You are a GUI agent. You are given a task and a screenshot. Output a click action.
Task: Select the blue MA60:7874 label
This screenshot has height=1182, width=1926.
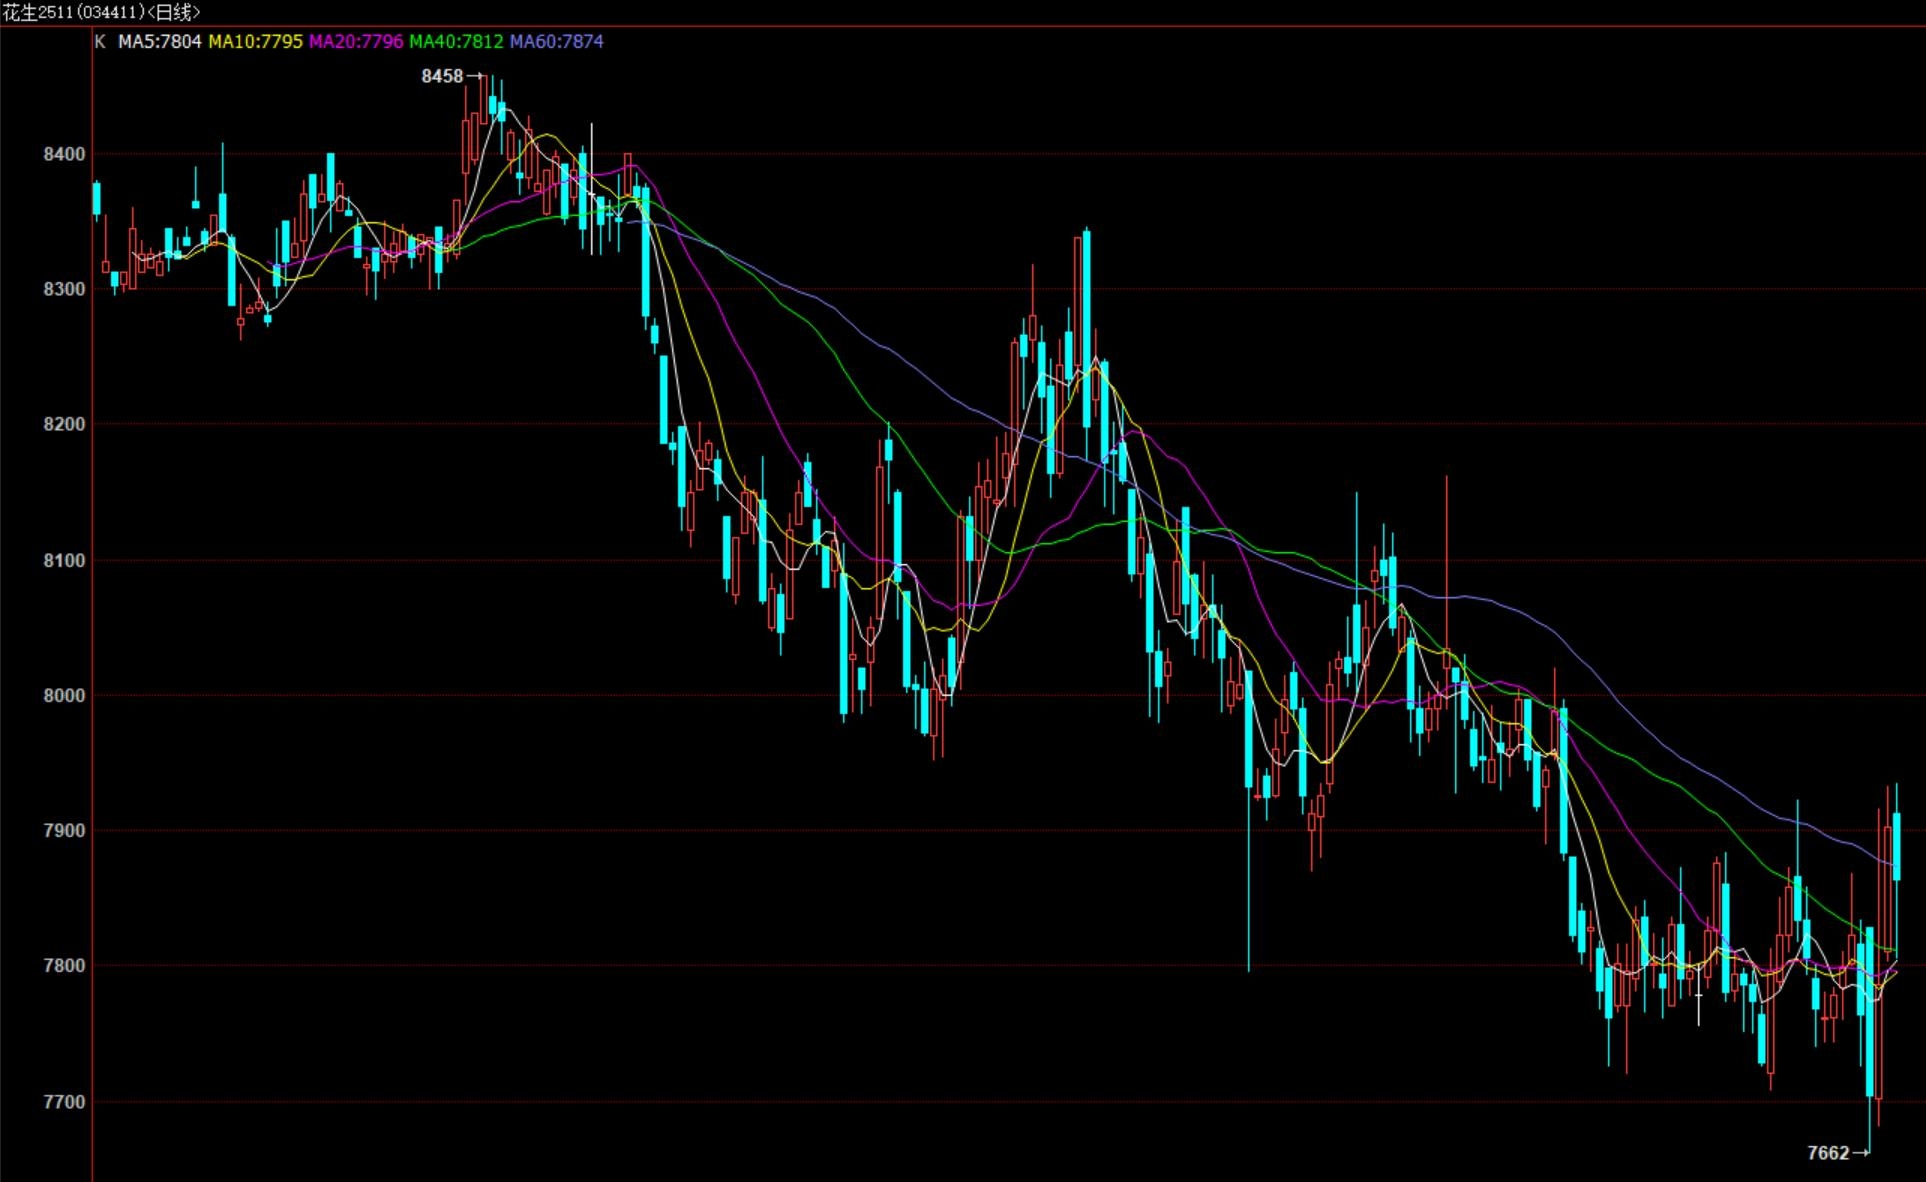coord(556,42)
